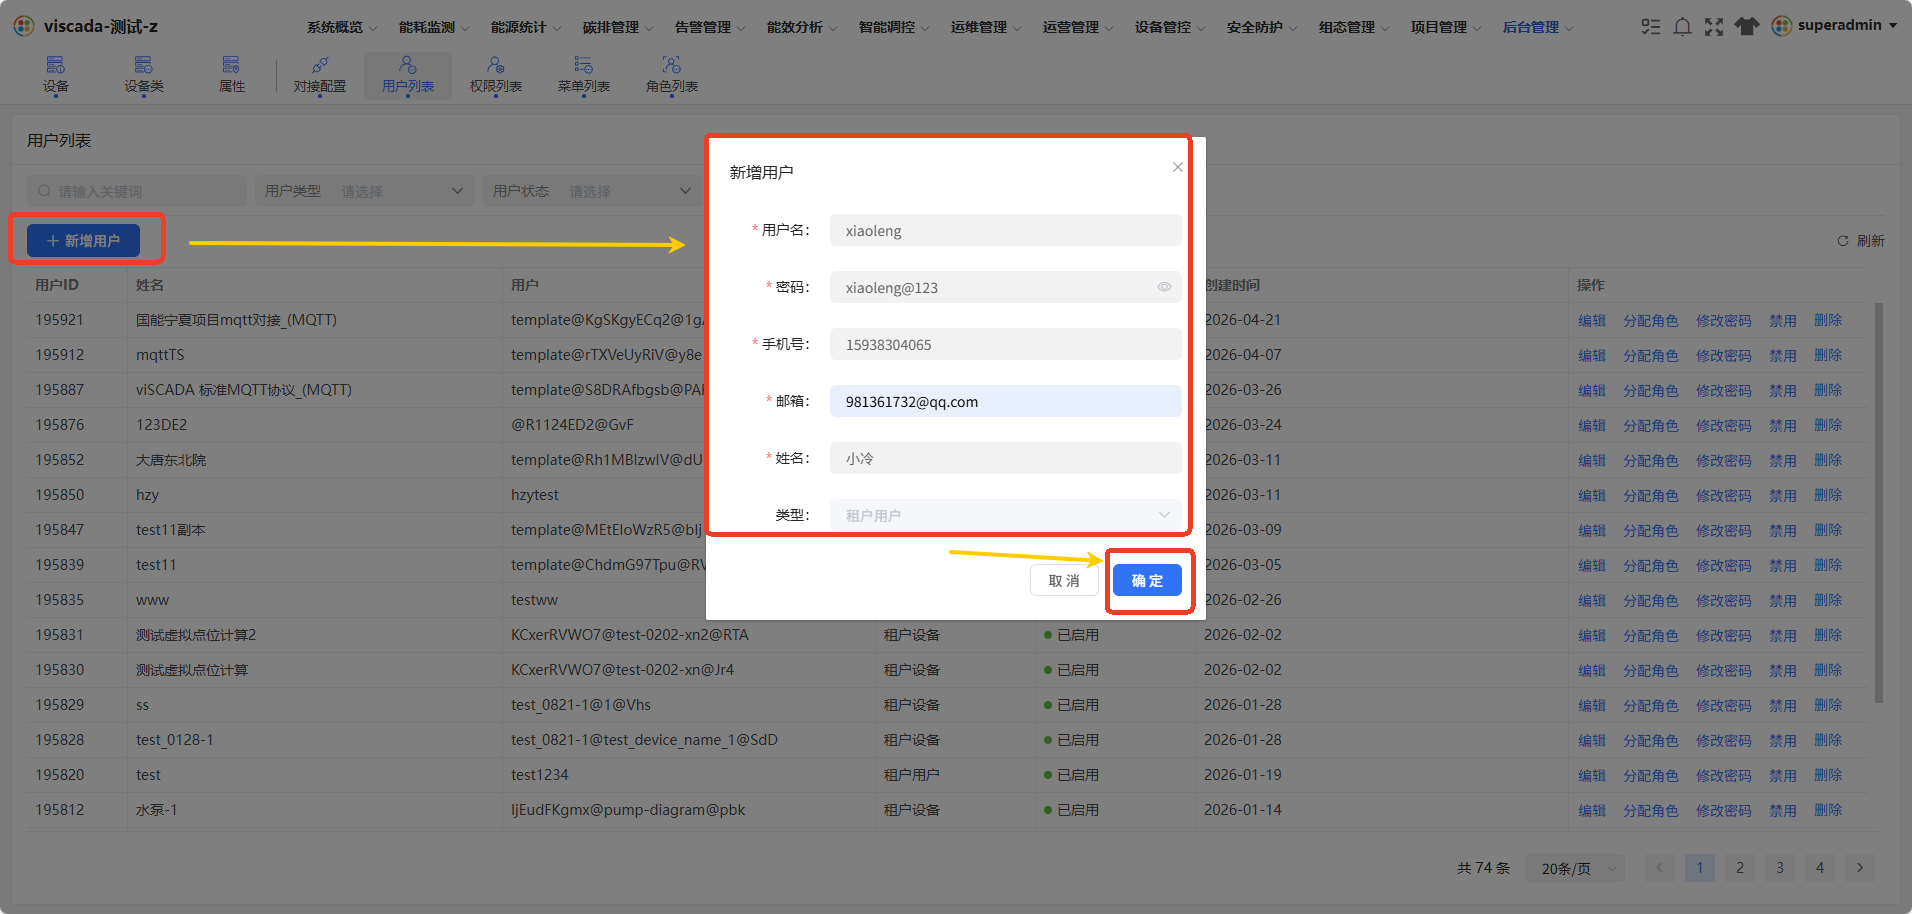Open the 类型 dropdown in dialog
The height and width of the screenshot is (914, 1912).
(1006, 515)
